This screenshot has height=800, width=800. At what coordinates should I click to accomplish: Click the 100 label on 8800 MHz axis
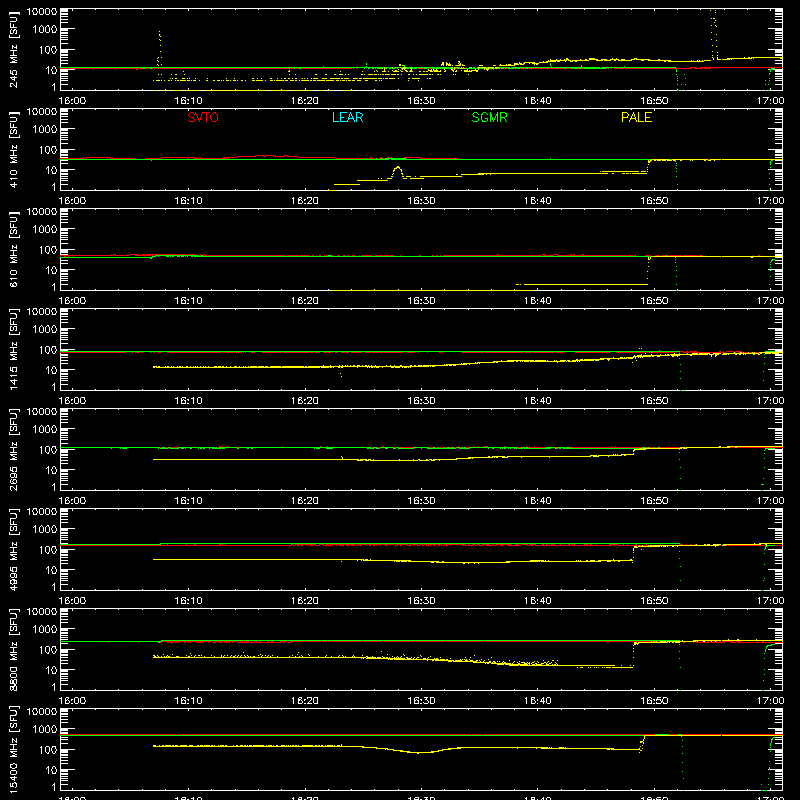[x=48, y=649]
